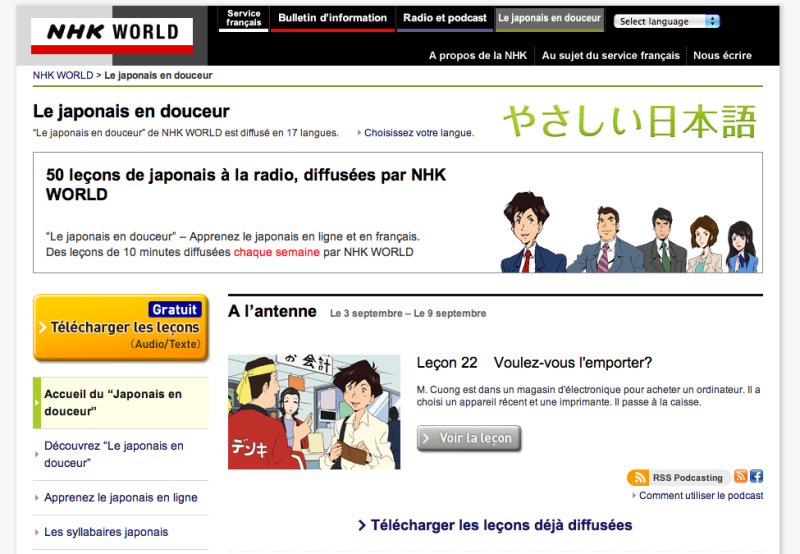The width and height of the screenshot is (800, 554).
Task: Click the small orange RSS feed icon
Action: pos(741,477)
